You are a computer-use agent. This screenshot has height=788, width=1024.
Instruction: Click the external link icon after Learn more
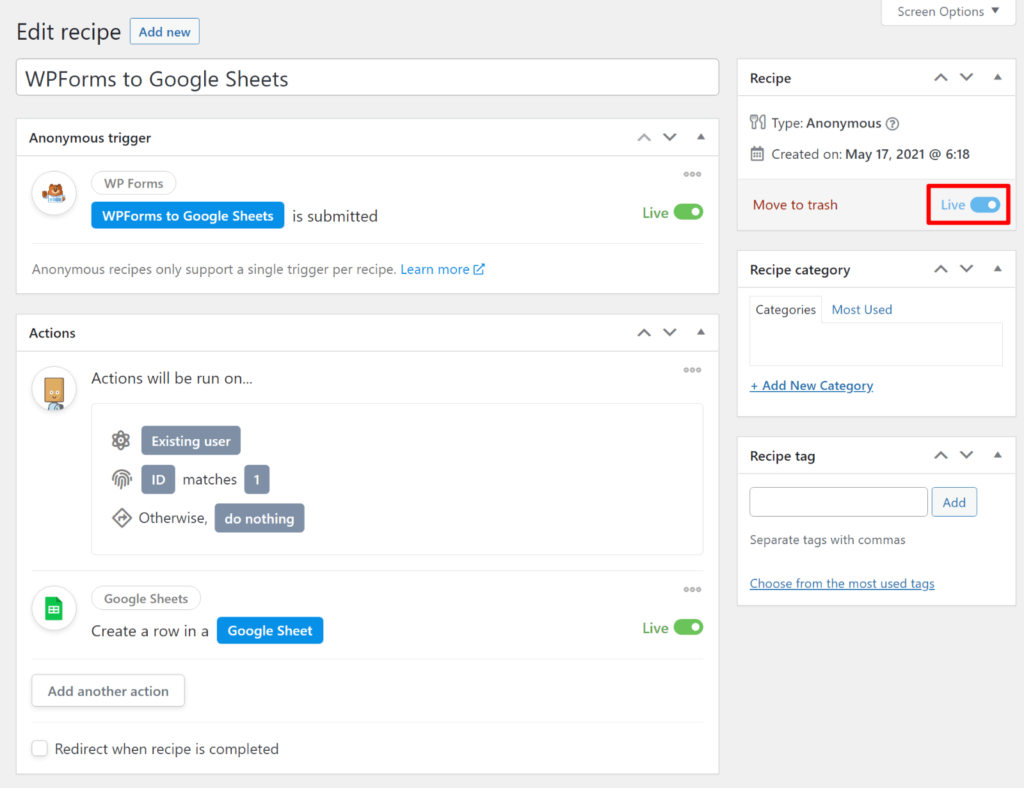(479, 269)
